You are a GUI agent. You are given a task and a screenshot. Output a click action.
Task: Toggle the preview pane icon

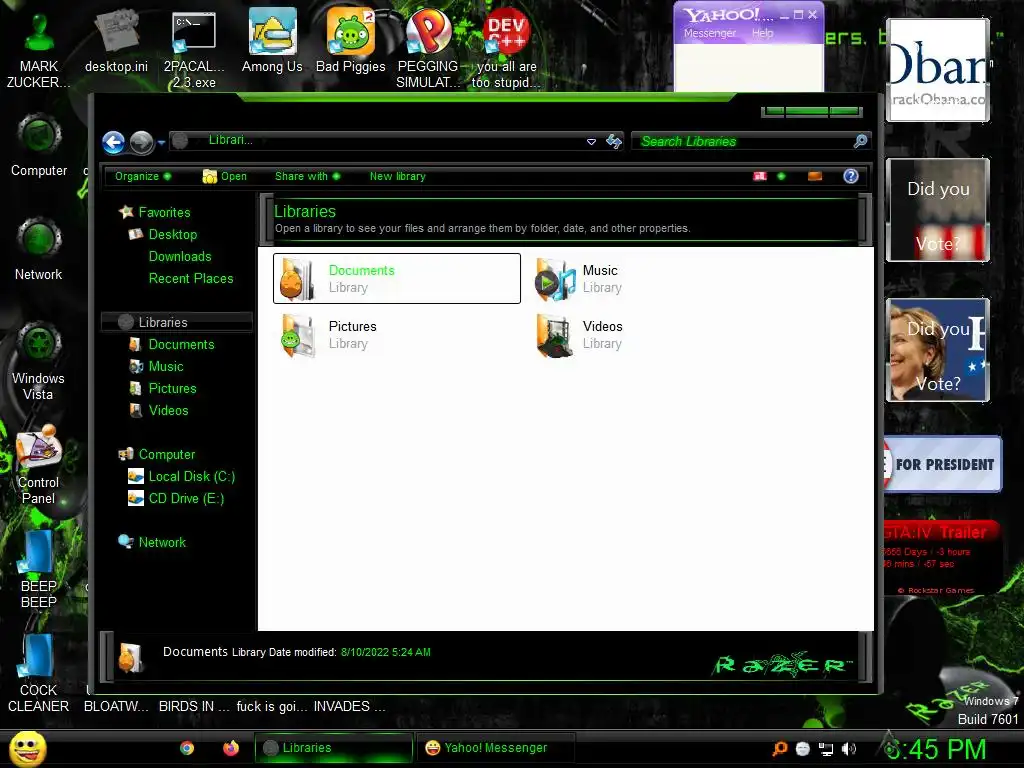pos(815,176)
